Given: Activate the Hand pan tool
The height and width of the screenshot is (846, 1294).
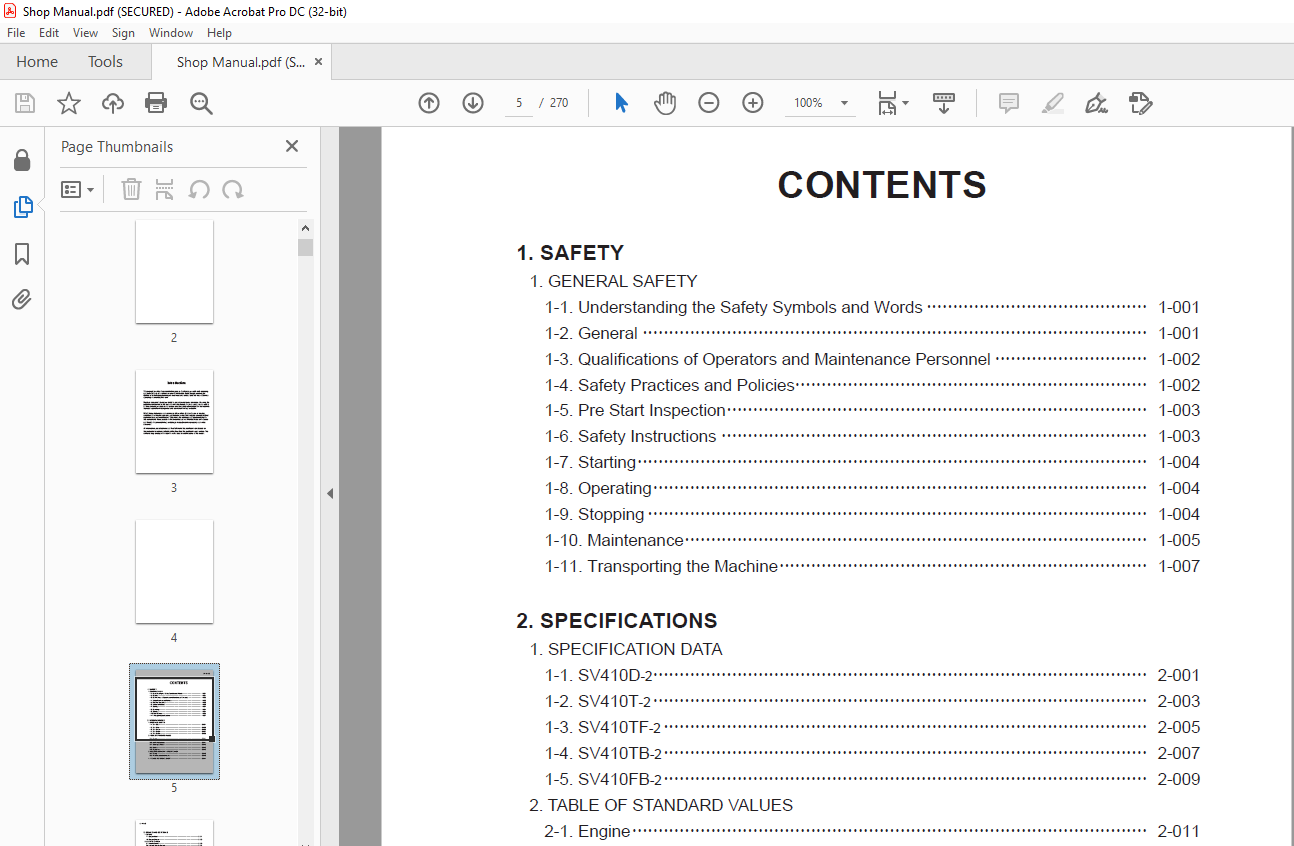Looking at the screenshot, I should pyautogui.click(x=665, y=103).
